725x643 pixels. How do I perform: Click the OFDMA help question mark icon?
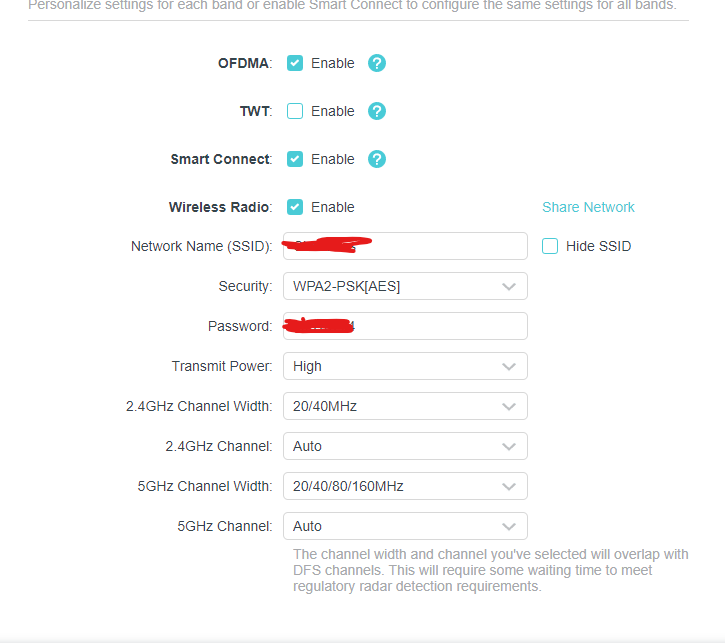click(376, 63)
